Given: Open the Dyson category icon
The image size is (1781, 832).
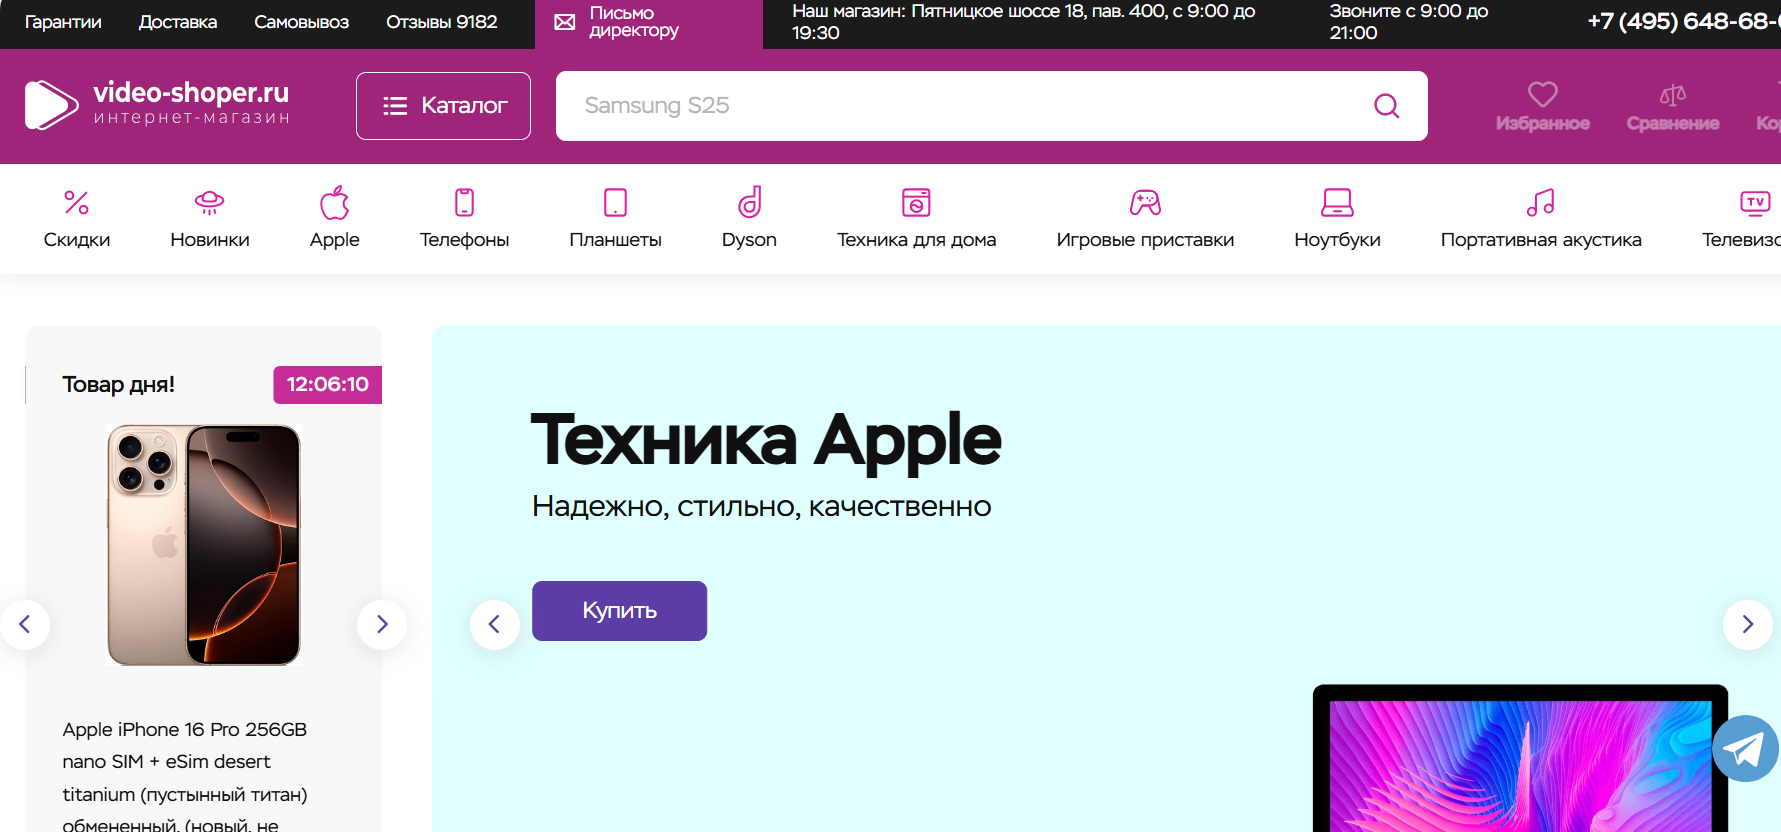Looking at the screenshot, I should point(749,202).
